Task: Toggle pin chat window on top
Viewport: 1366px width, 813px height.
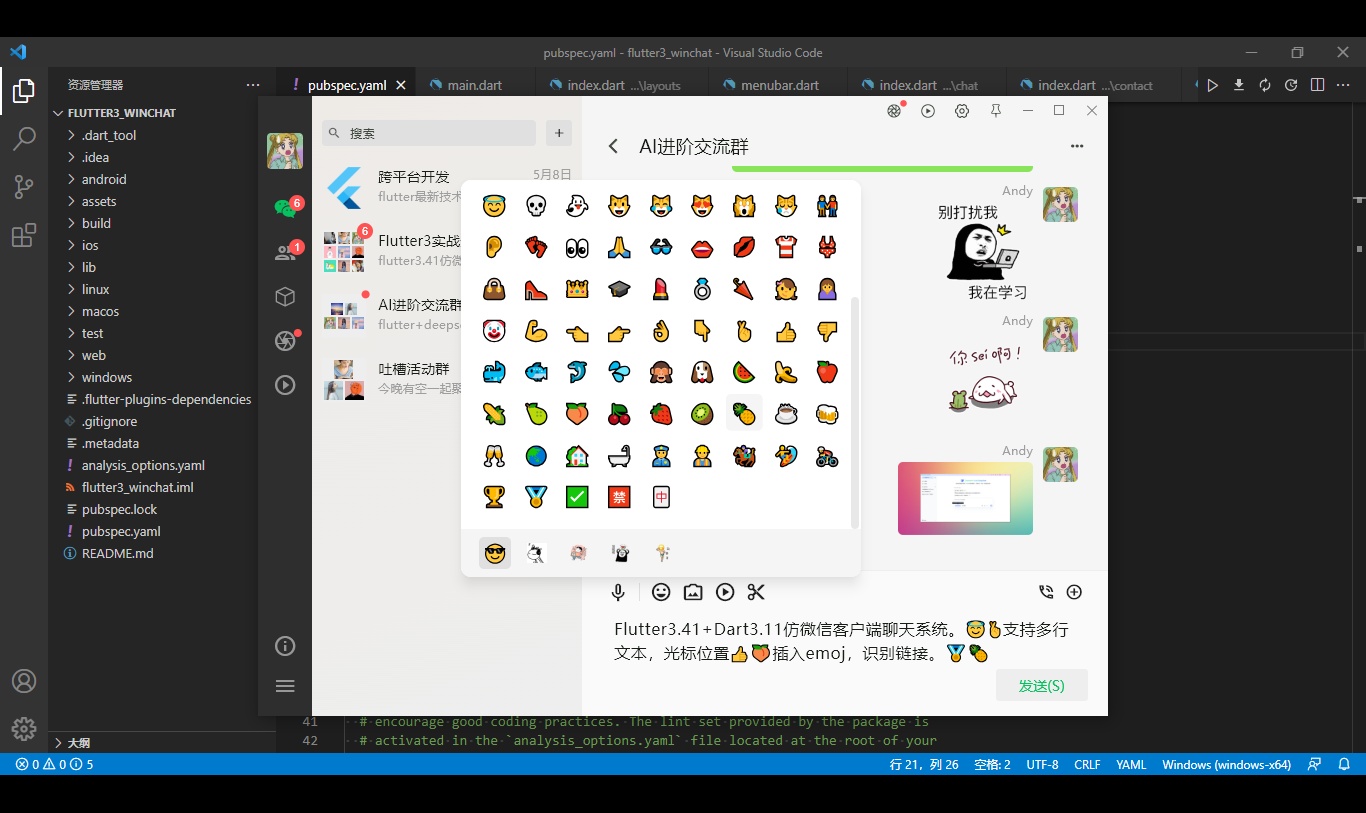Action: click(x=995, y=111)
